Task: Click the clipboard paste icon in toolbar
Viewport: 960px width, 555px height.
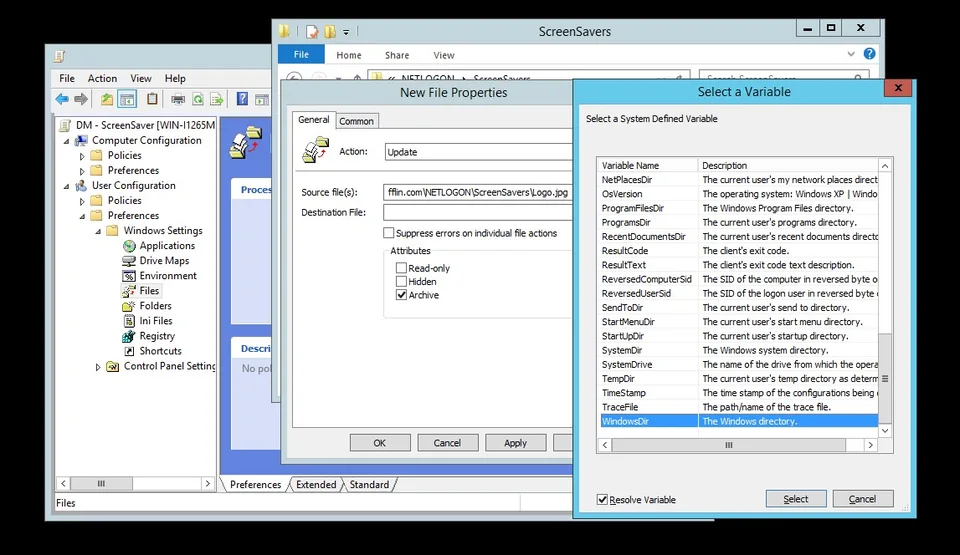Action: [152, 99]
